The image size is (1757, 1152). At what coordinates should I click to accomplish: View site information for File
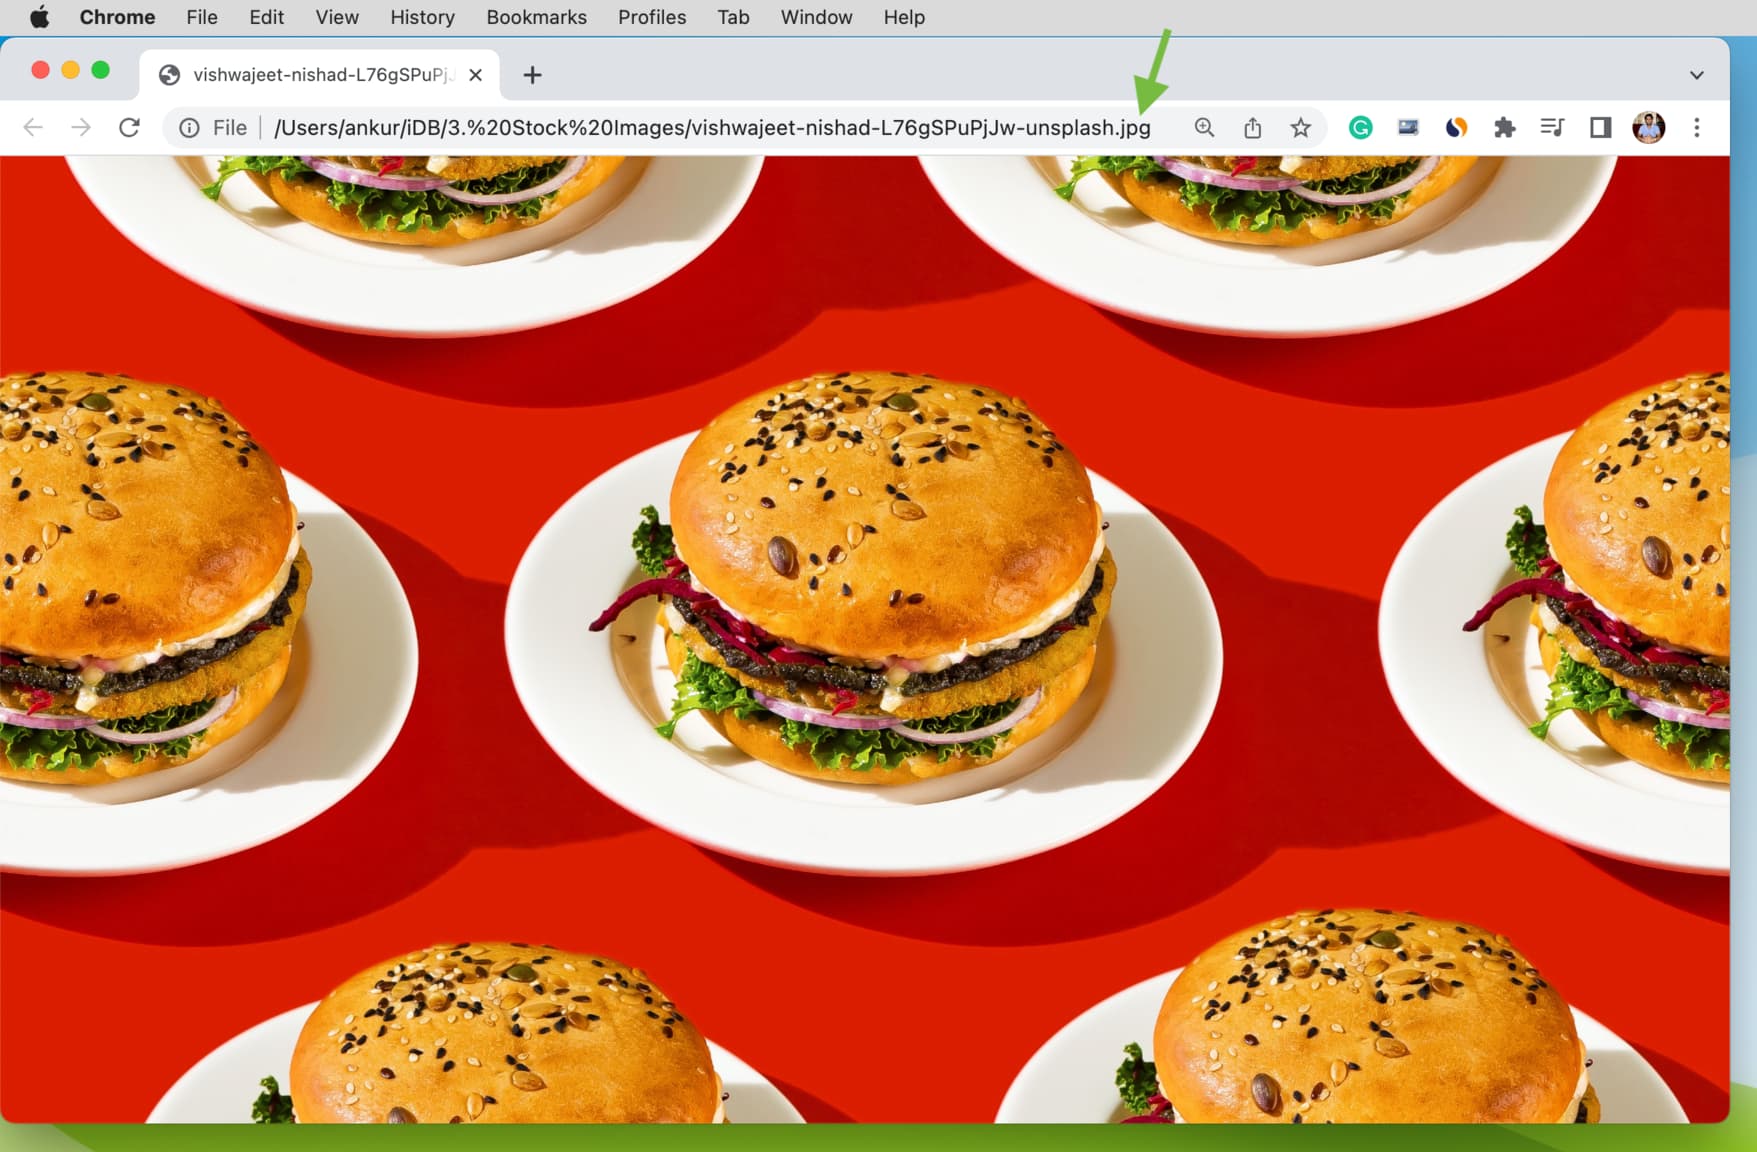[x=189, y=128]
